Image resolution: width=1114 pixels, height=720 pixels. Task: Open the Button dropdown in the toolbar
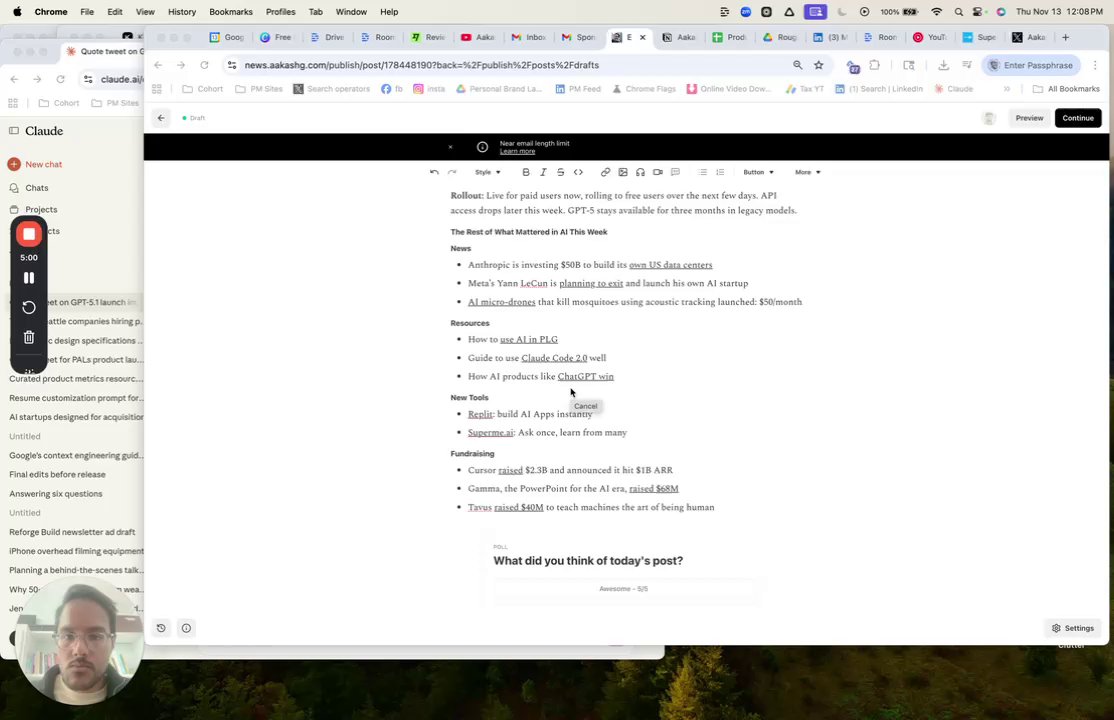(x=759, y=172)
